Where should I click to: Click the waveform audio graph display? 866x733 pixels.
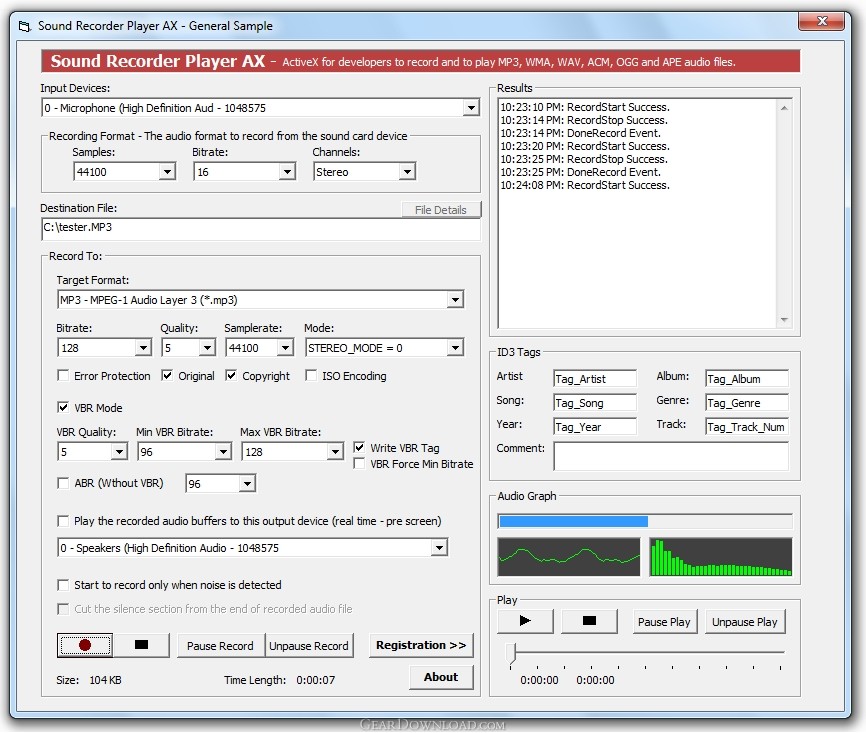pyautogui.click(x=569, y=557)
